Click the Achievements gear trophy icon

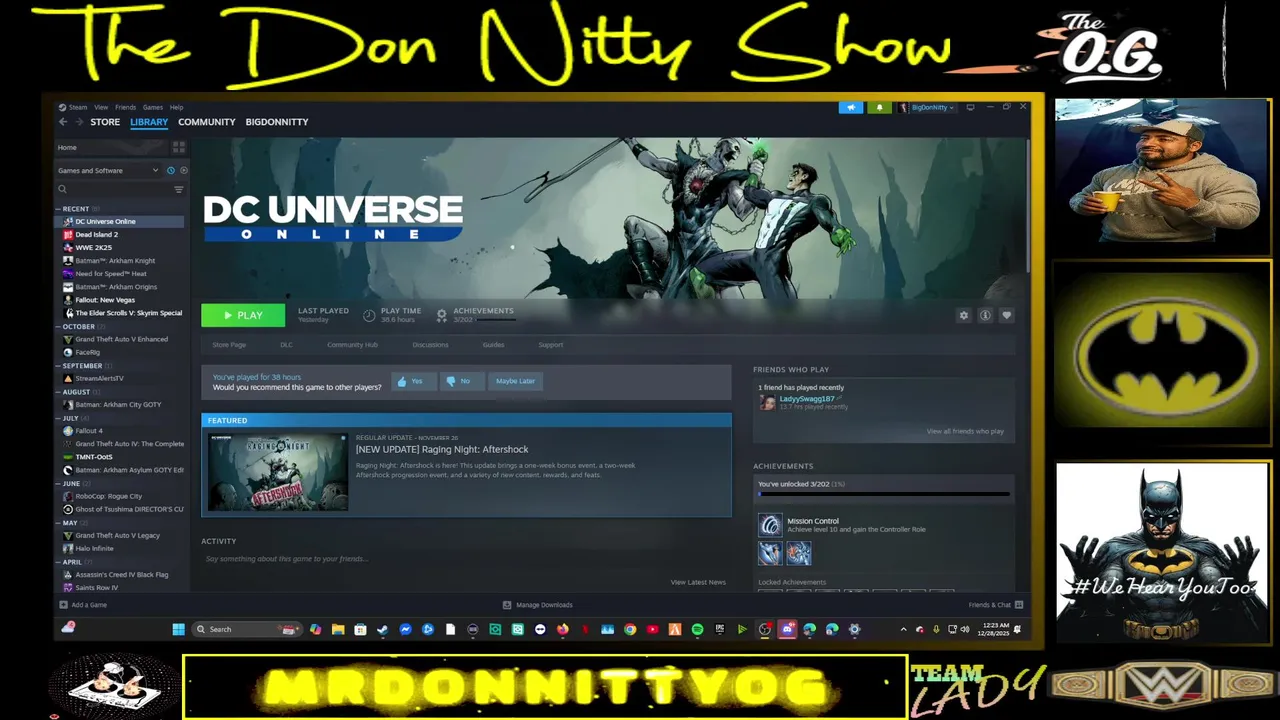[441, 315]
